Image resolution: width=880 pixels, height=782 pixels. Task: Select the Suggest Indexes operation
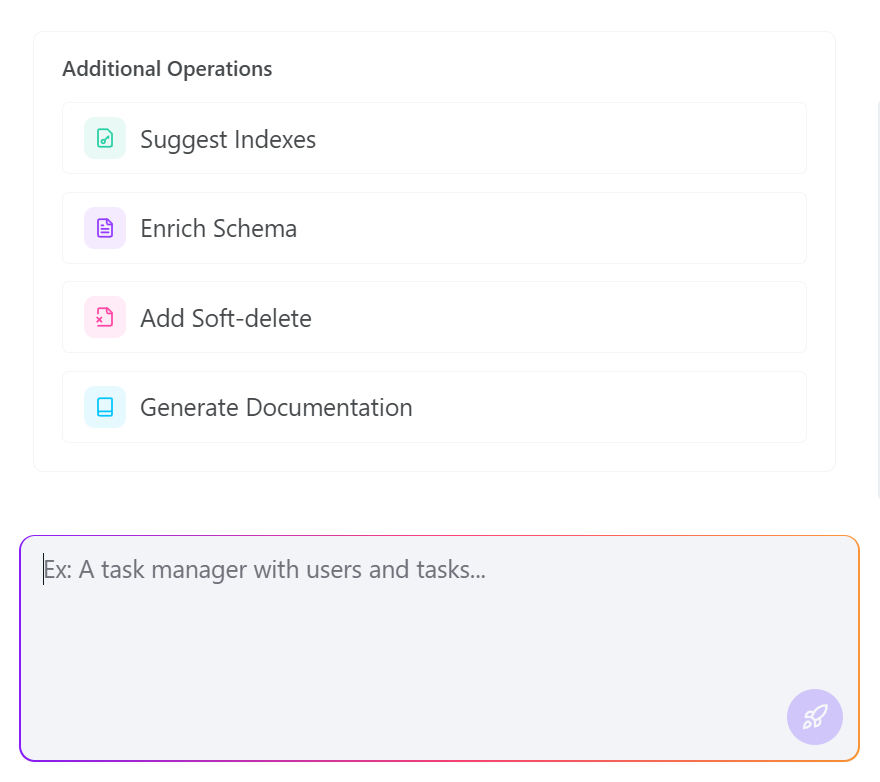(434, 138)
